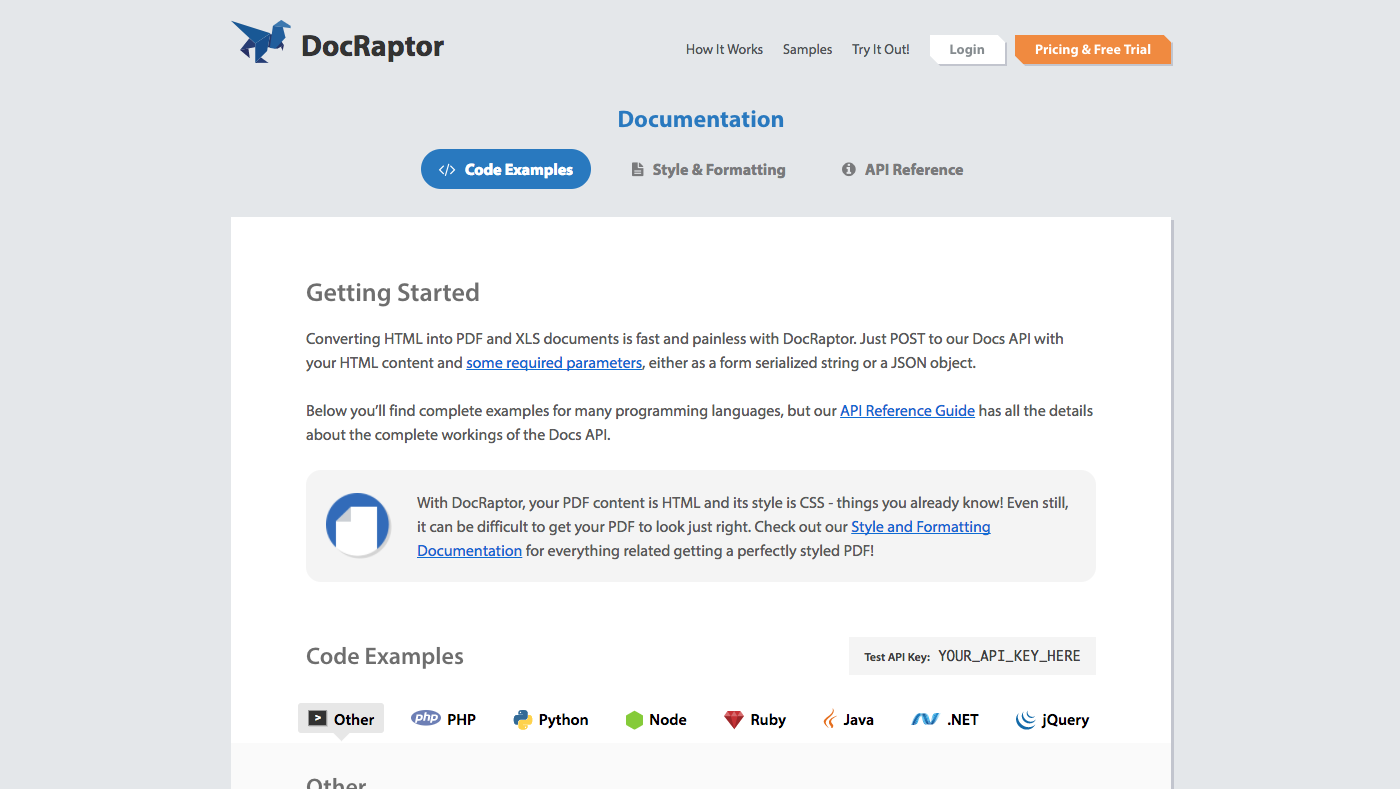Click the YOUR_API_KEY_HERE test key field
This screenshot has width=1400, height=789.
(x=1010, y=655)
